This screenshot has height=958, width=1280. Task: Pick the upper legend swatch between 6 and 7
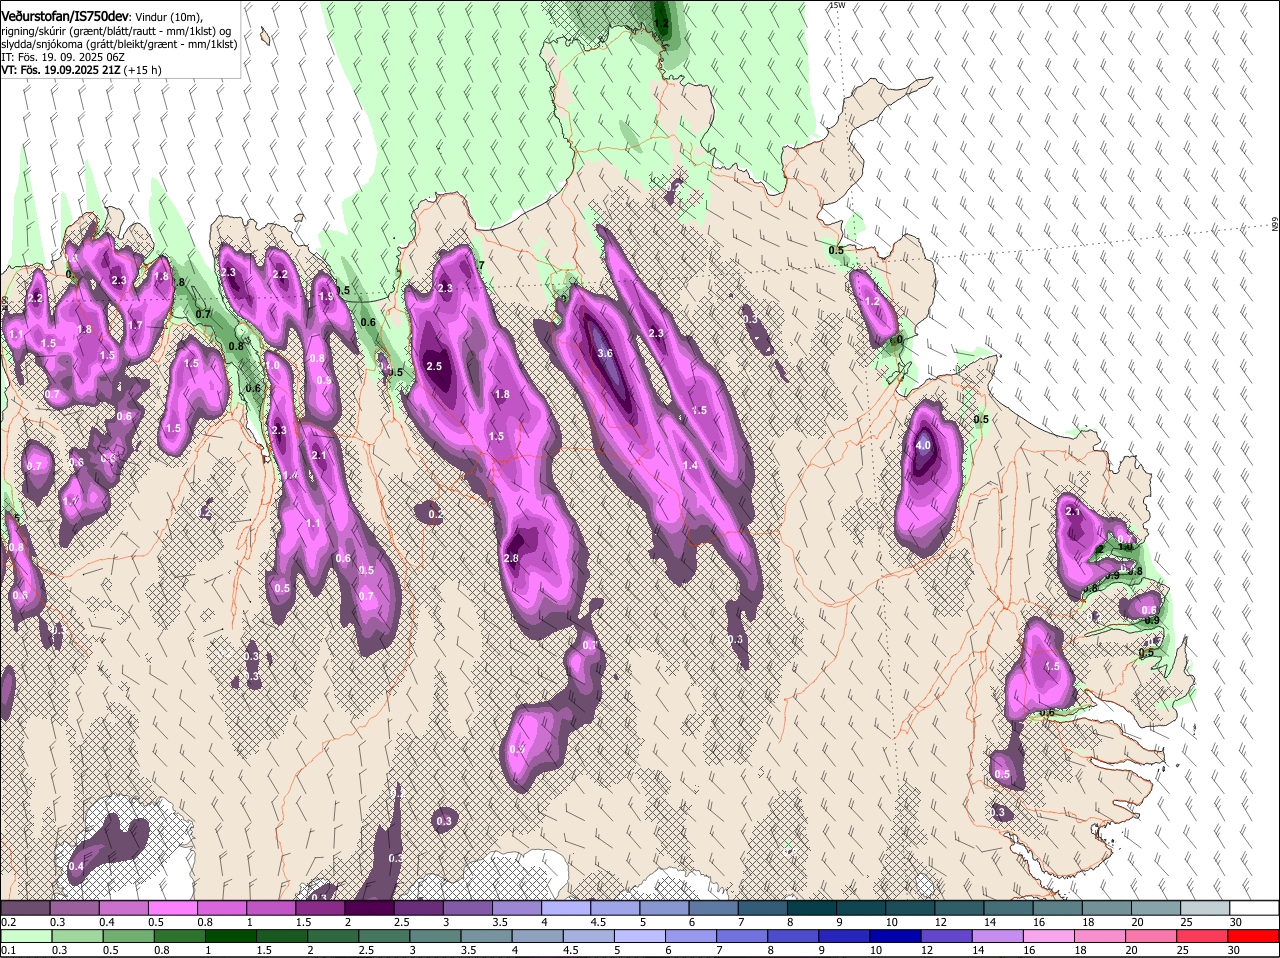714,908
